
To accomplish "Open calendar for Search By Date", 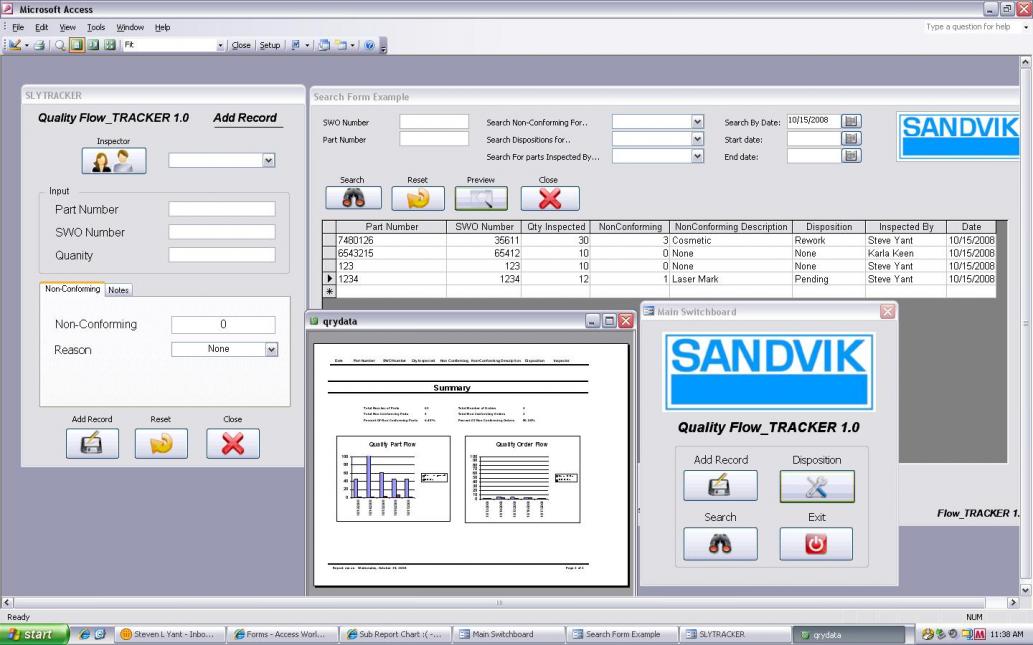I will click(851, 121).
